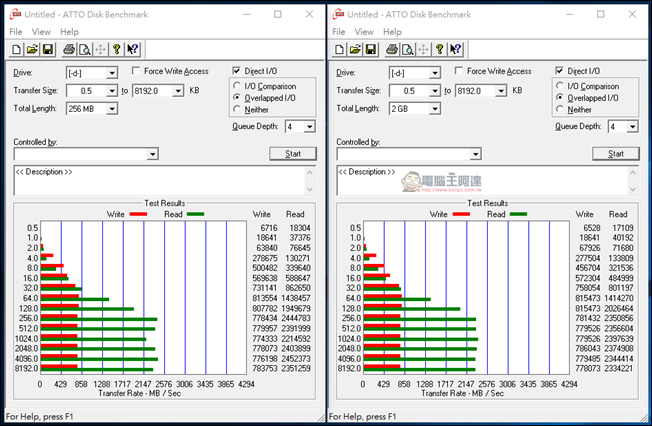The image size is (652, 426).
Task: Click Print Preview icon in right window toolbar
Action: tap(408, 50)
